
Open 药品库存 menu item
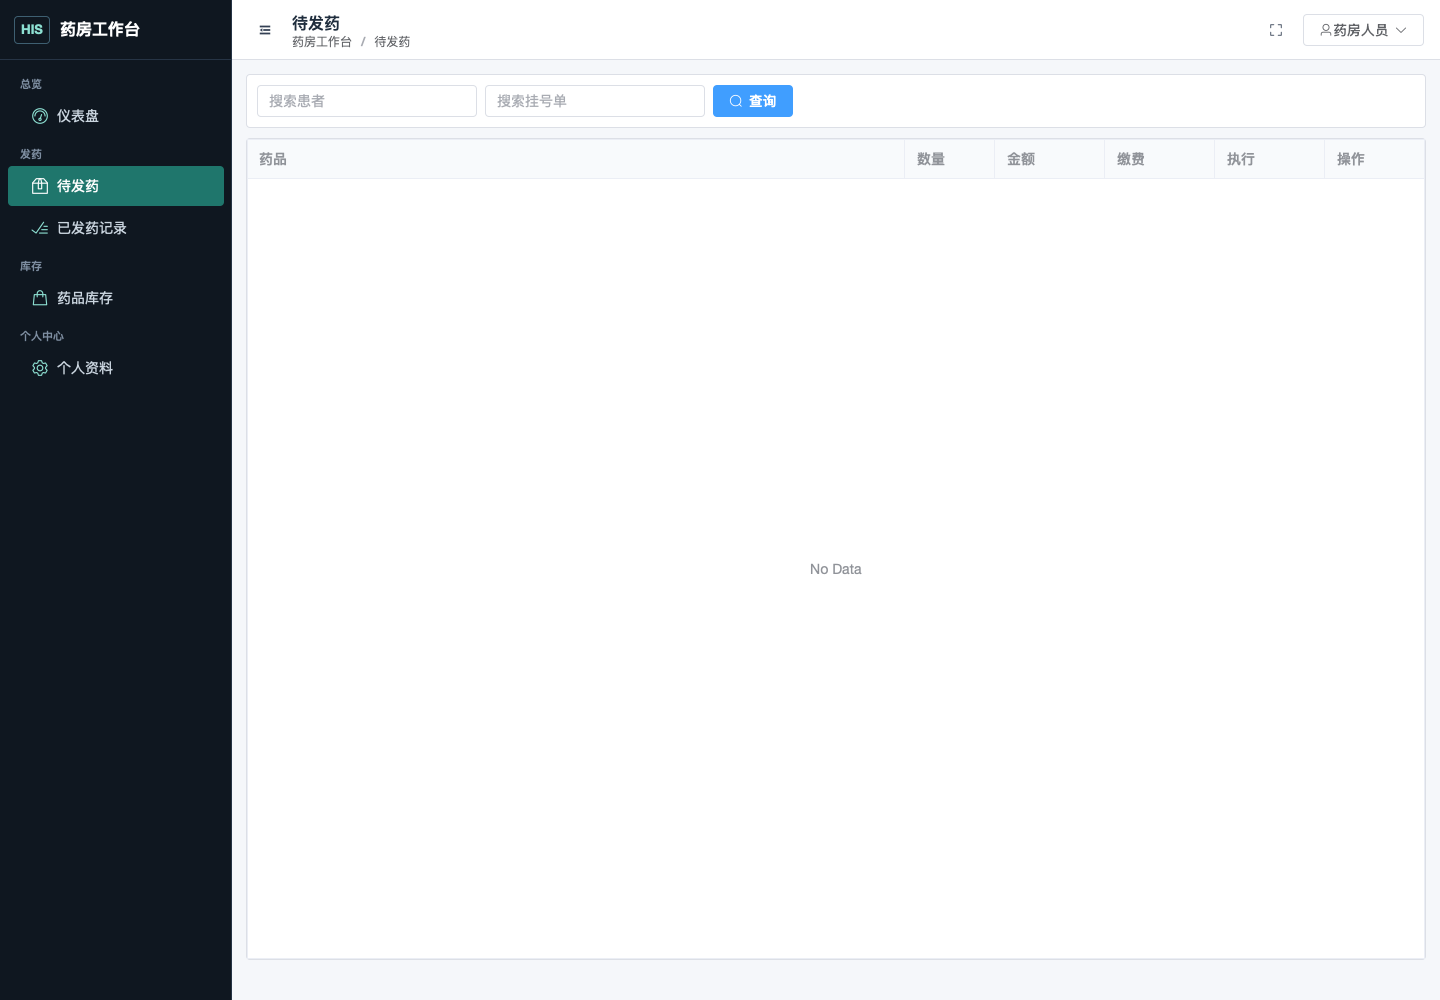(x=116, y=298)
